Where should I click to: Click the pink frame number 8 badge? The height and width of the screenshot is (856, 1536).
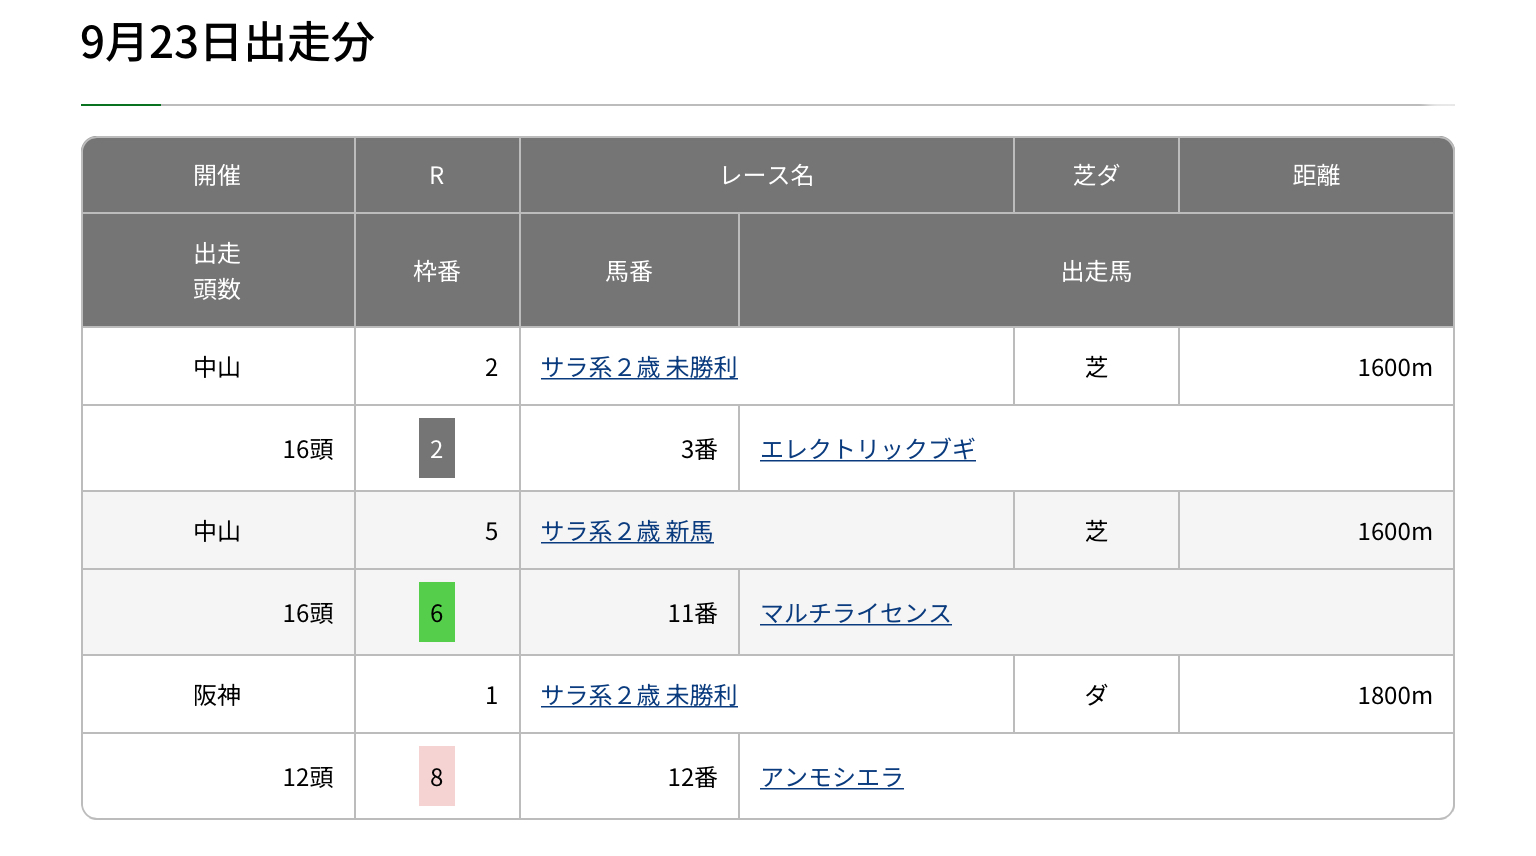436,777
